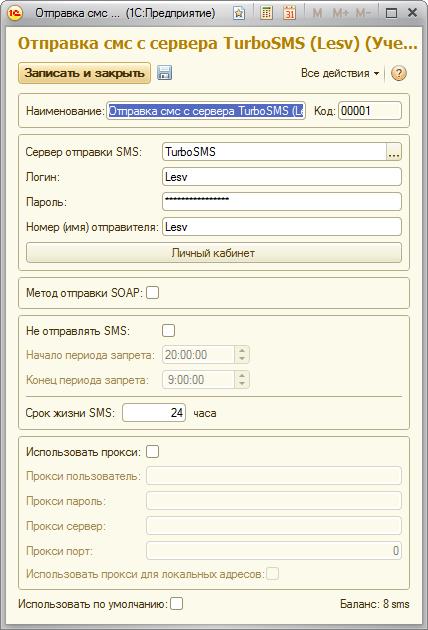
Task: Click the Пароль field
Action: [282, 202]
